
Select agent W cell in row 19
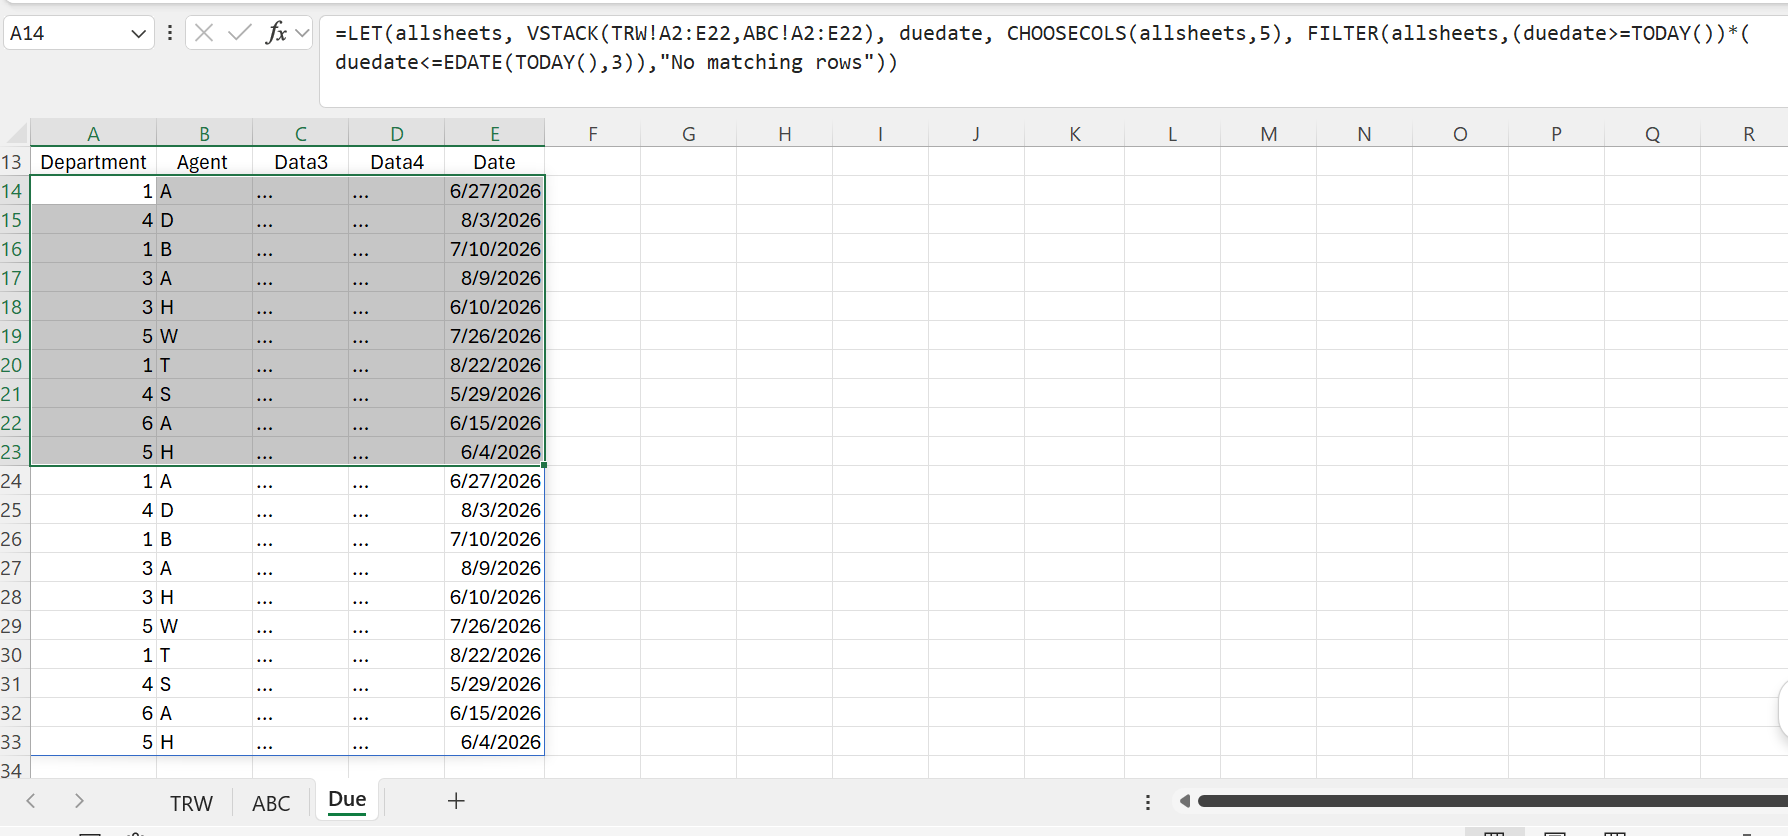[x=204, y=336]
